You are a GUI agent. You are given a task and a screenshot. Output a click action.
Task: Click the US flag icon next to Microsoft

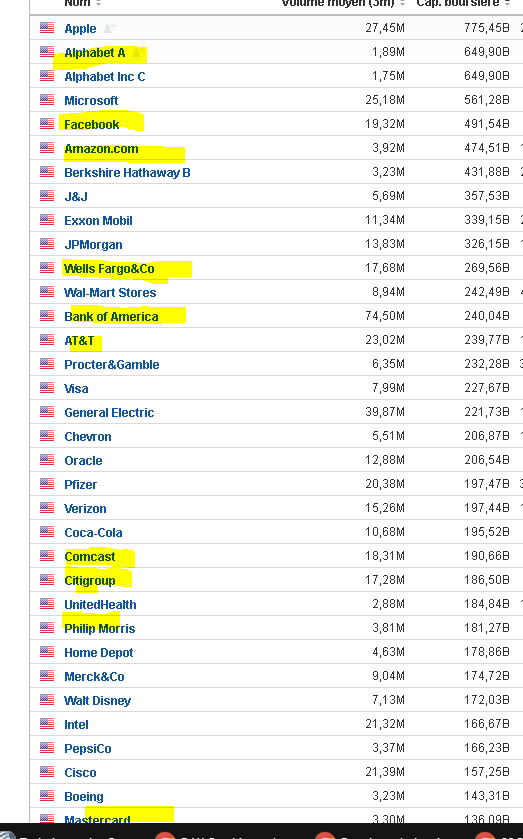[47, 100]
